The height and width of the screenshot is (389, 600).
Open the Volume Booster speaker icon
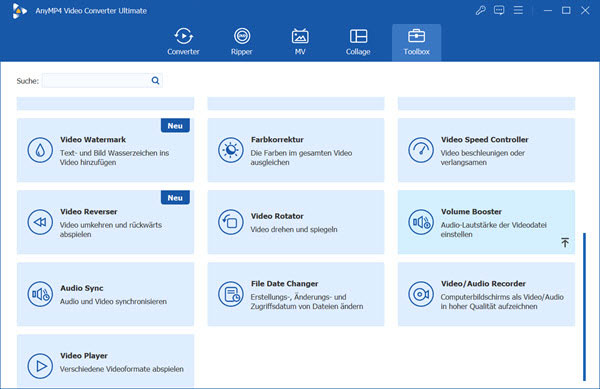coord(421,222)
